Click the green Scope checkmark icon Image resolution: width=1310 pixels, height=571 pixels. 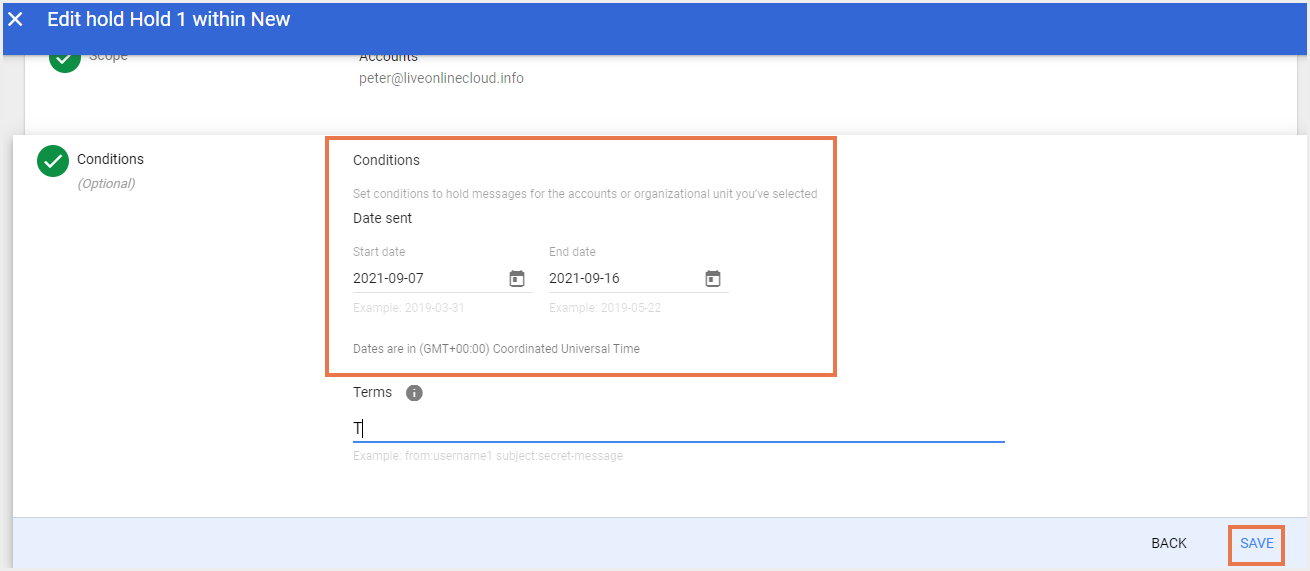click(65, 58)
